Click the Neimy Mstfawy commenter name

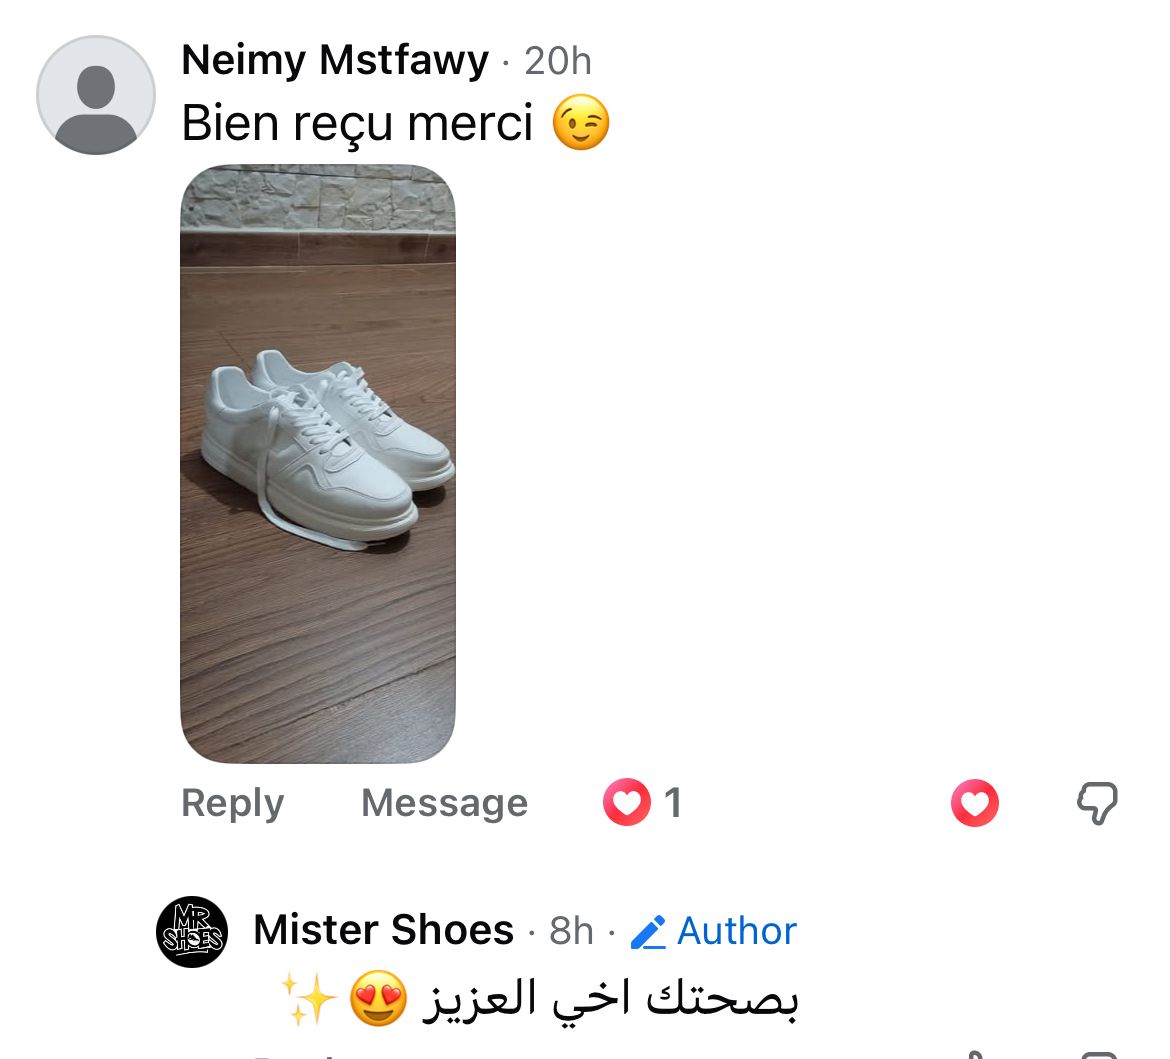[335, 61]
